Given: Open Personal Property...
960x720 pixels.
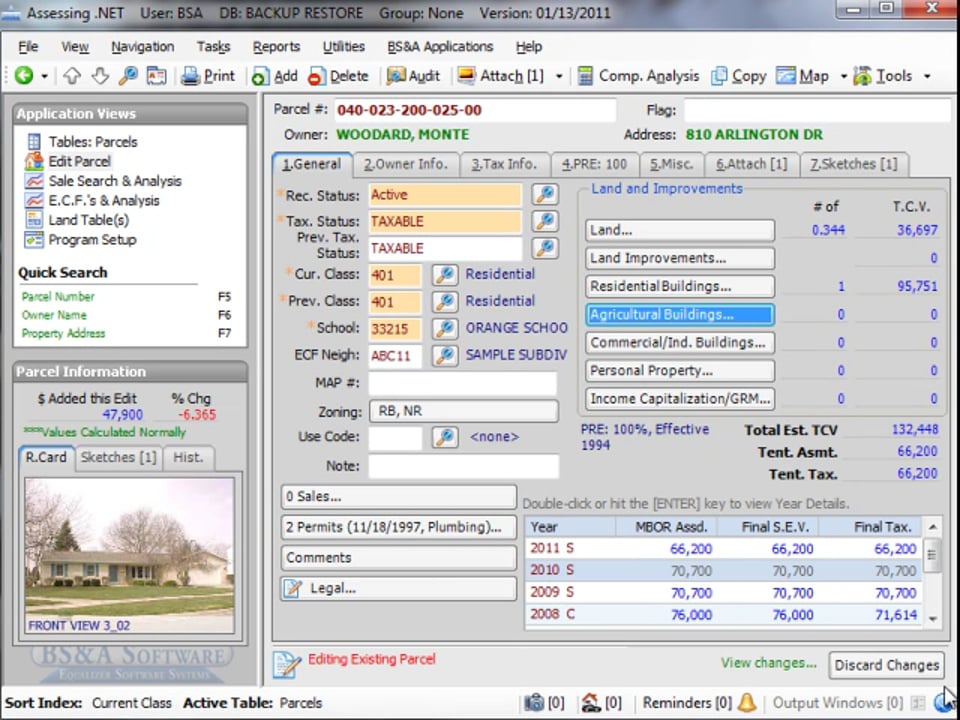Looking at the screenshot, I should [680, 370].
